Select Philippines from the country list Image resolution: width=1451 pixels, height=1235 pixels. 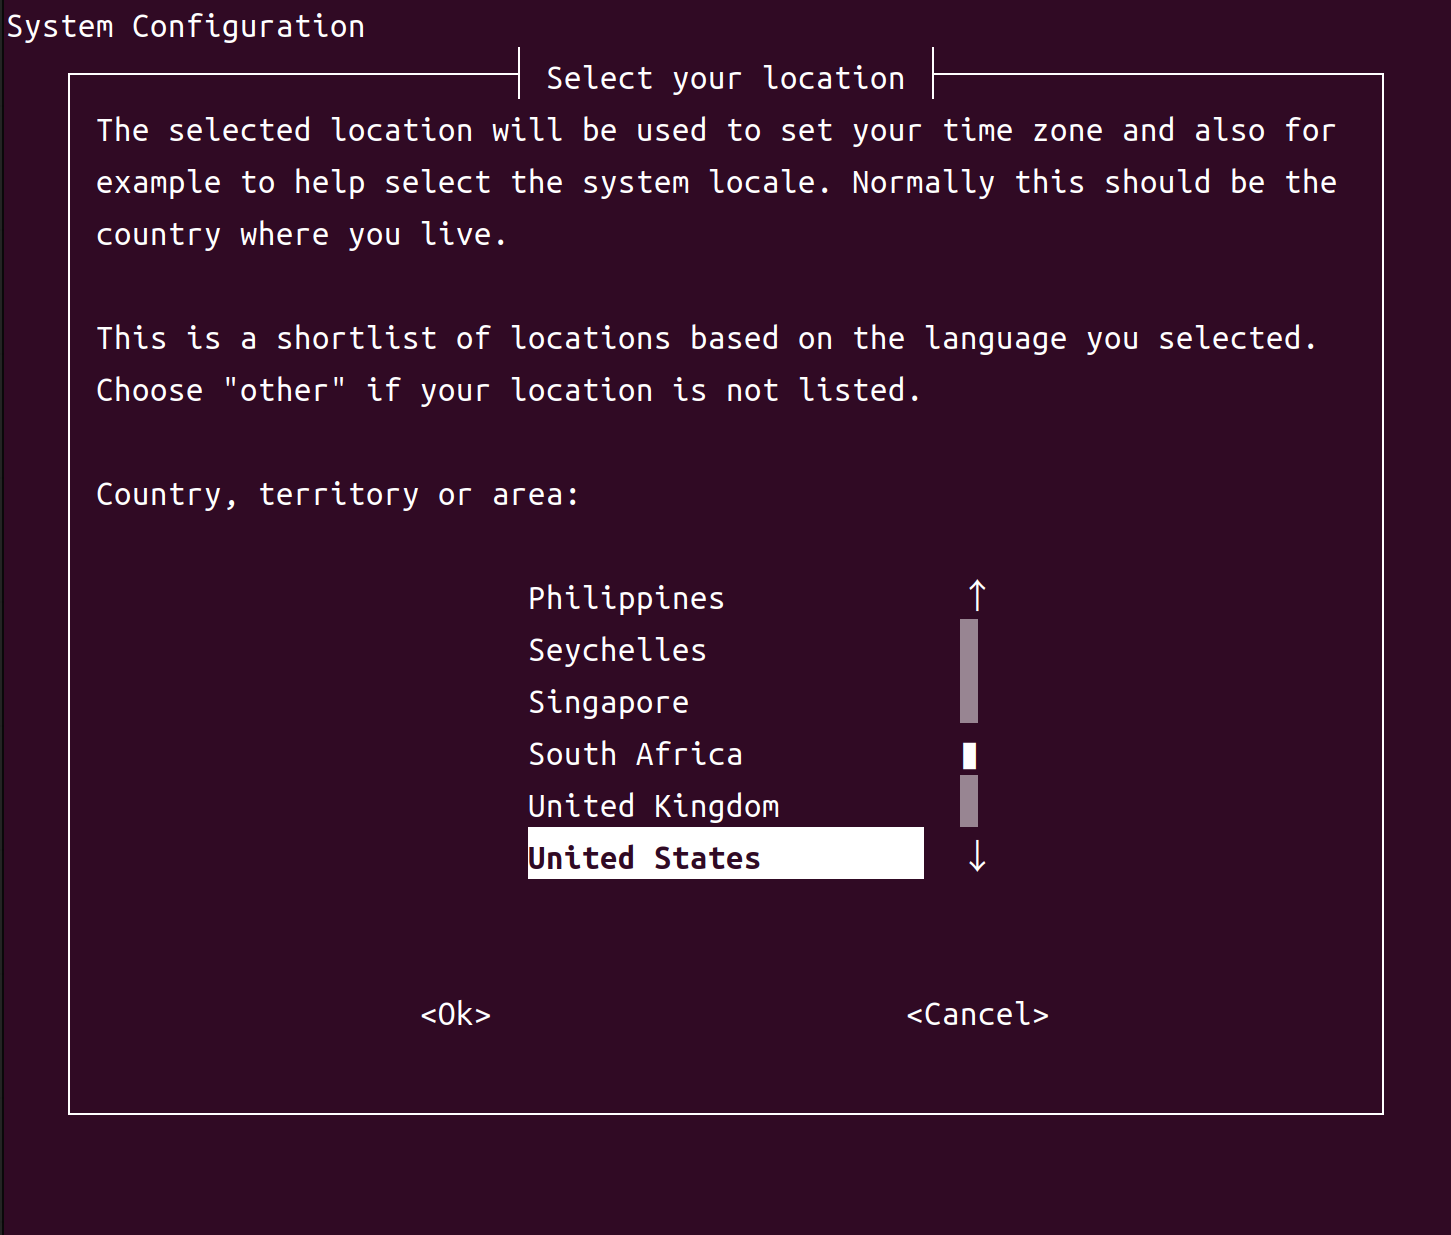click(x=625, y=598)
